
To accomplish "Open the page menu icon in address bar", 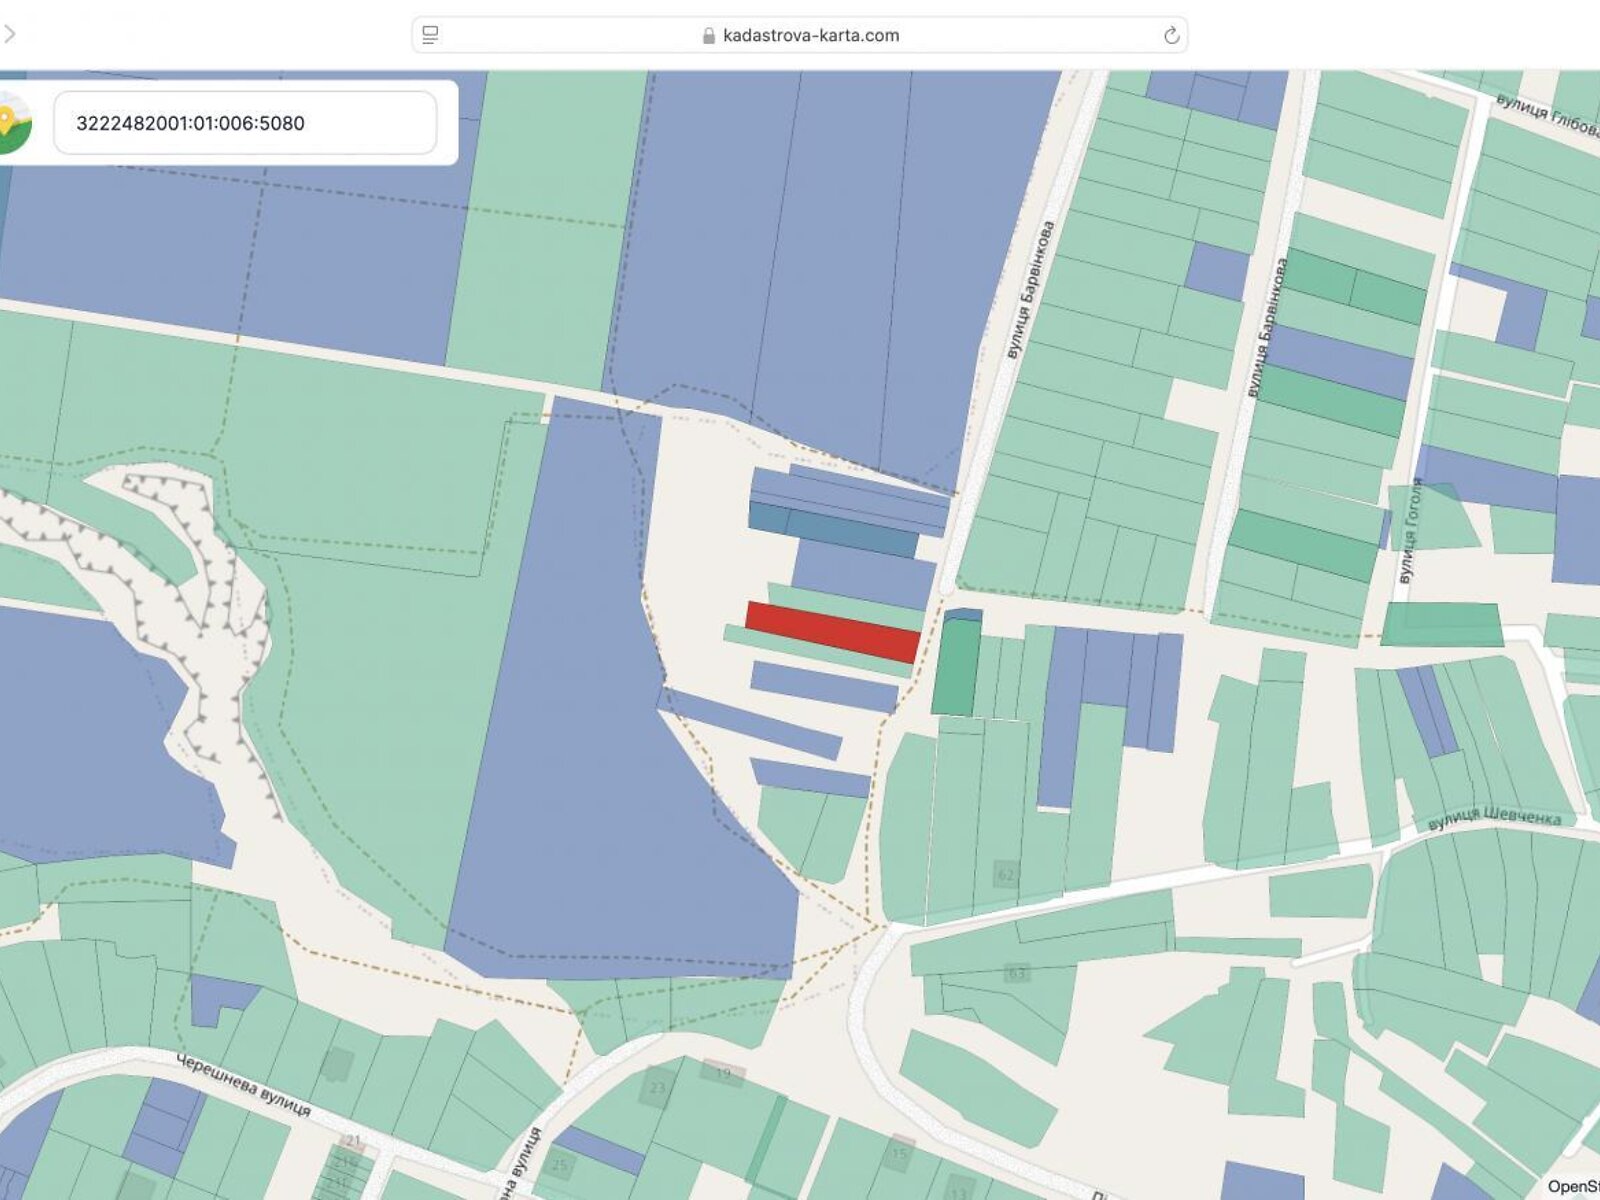I will pos(430,35).
